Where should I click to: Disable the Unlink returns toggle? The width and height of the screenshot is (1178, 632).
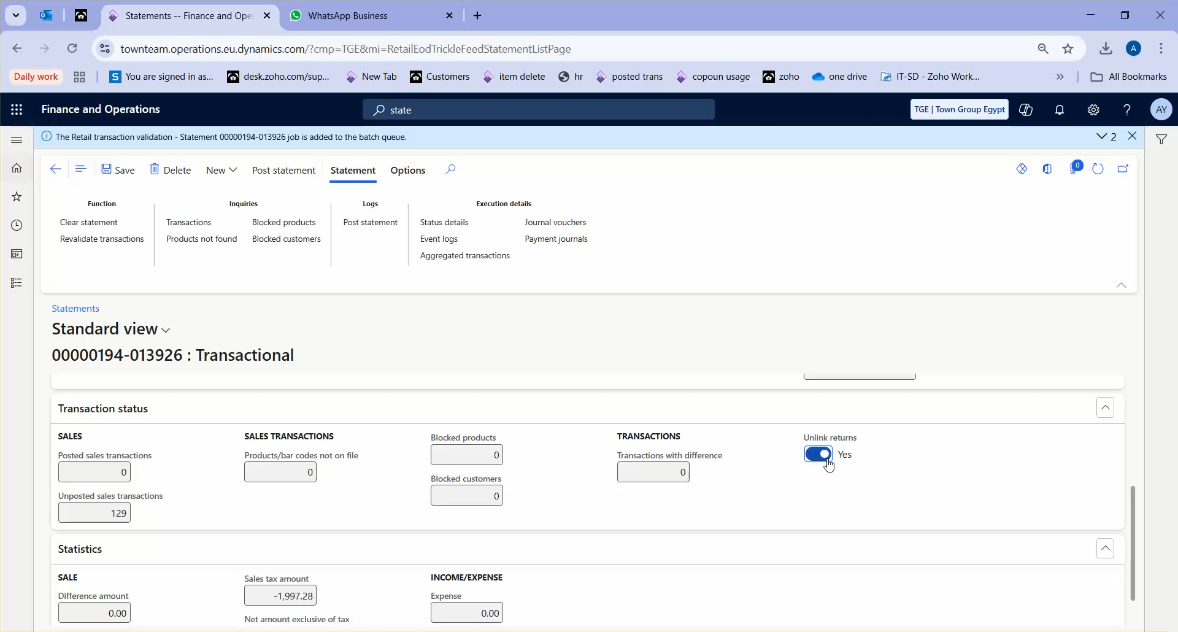pyautogui.click(x=817, y=454)
